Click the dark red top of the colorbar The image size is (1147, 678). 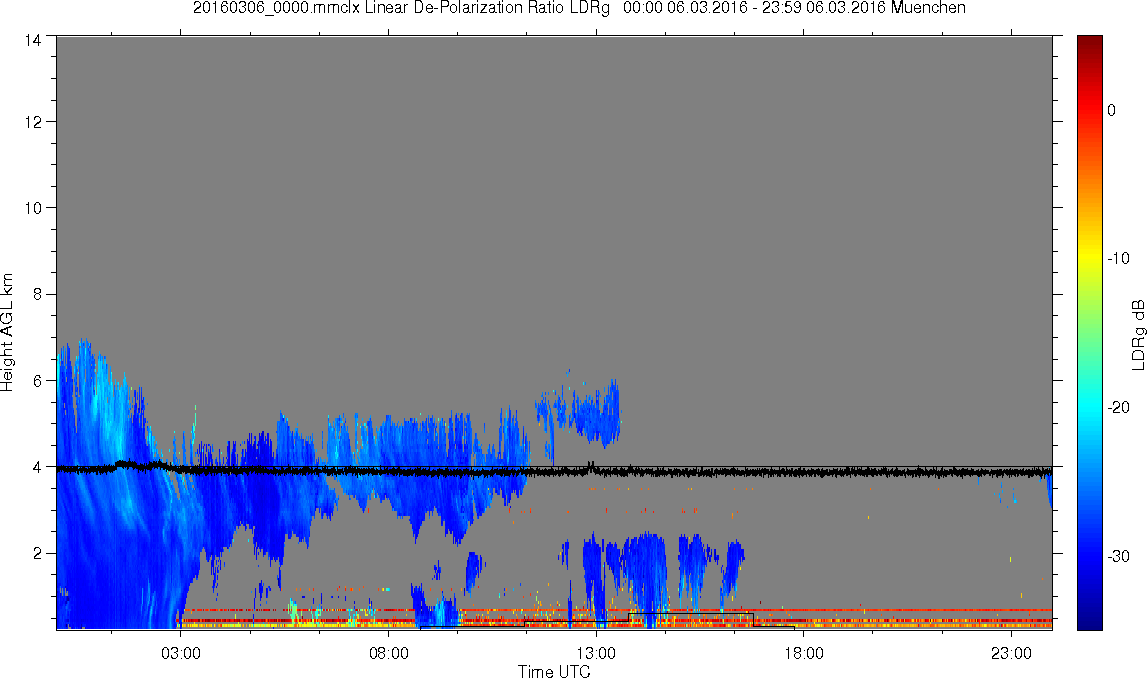[1089, 44]
